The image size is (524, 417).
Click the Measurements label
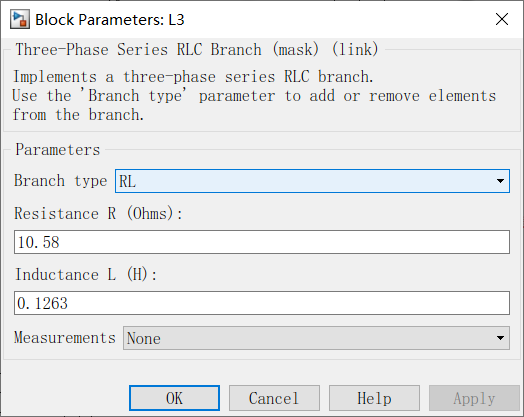coord(64,337)
